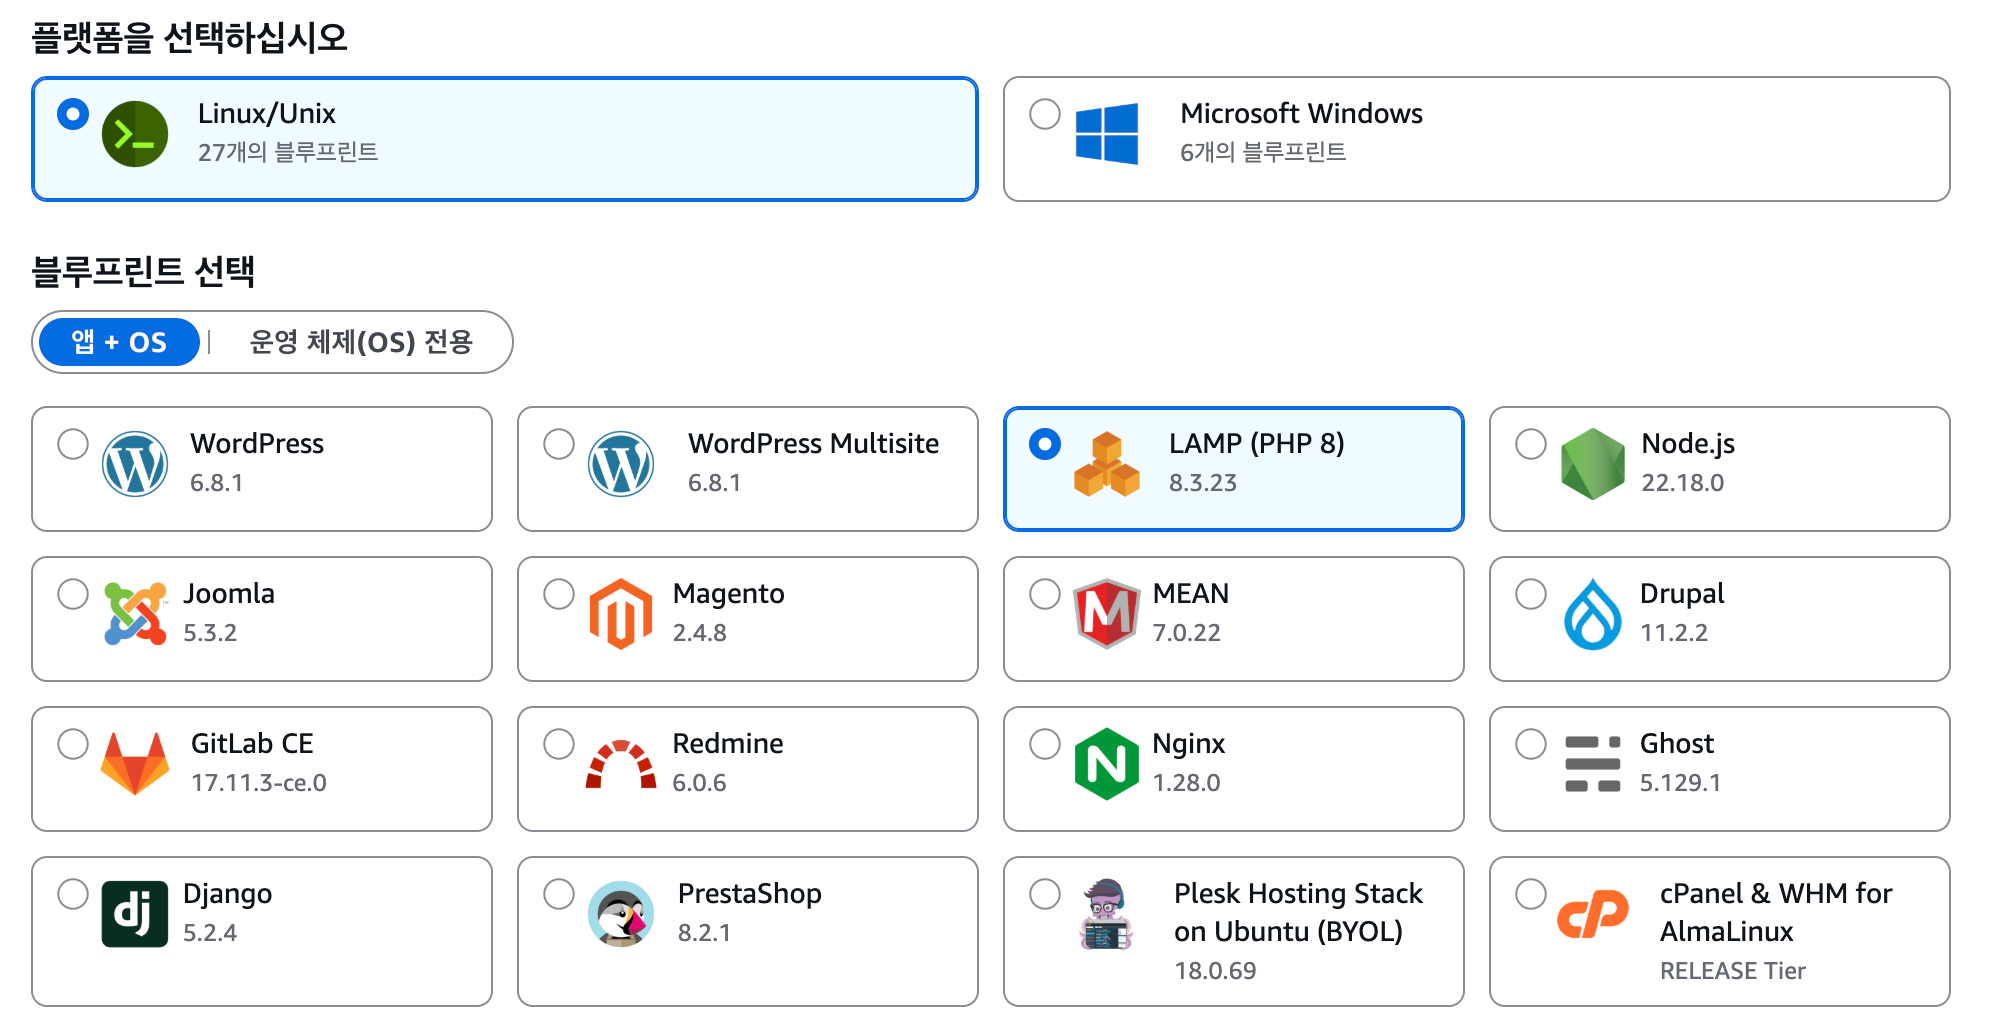The image size is (2004, 1026).
Task: Select the Linux/Unix platform radio button
Action: tap(73, 114)
